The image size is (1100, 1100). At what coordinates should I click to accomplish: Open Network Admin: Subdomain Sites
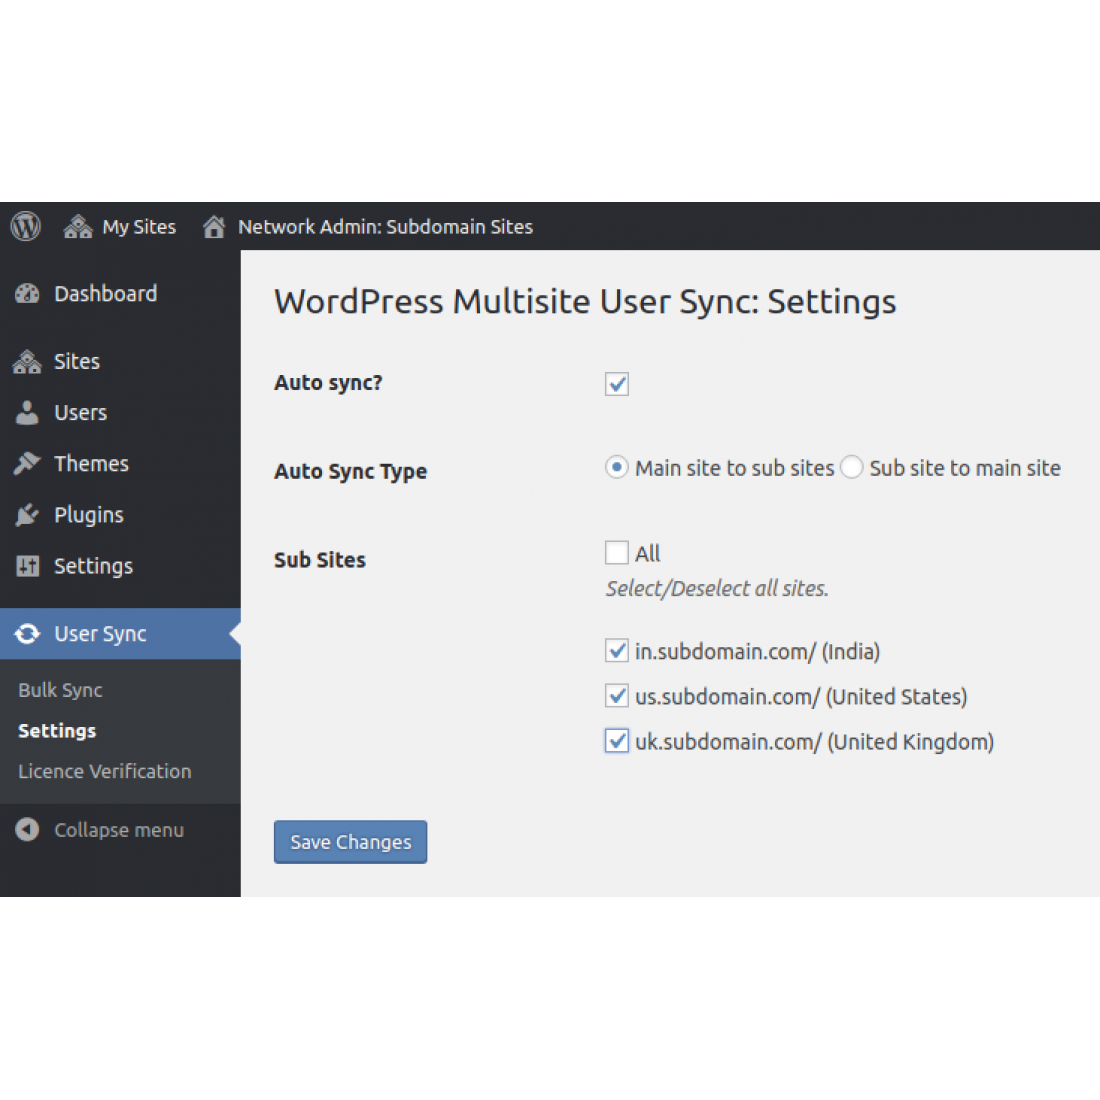click(x=385, y=226)
